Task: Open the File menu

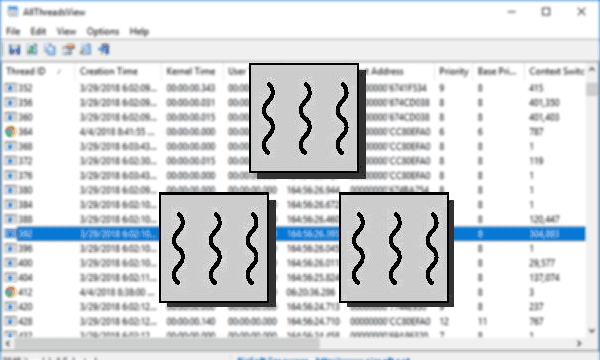Action: pos(13,31)
